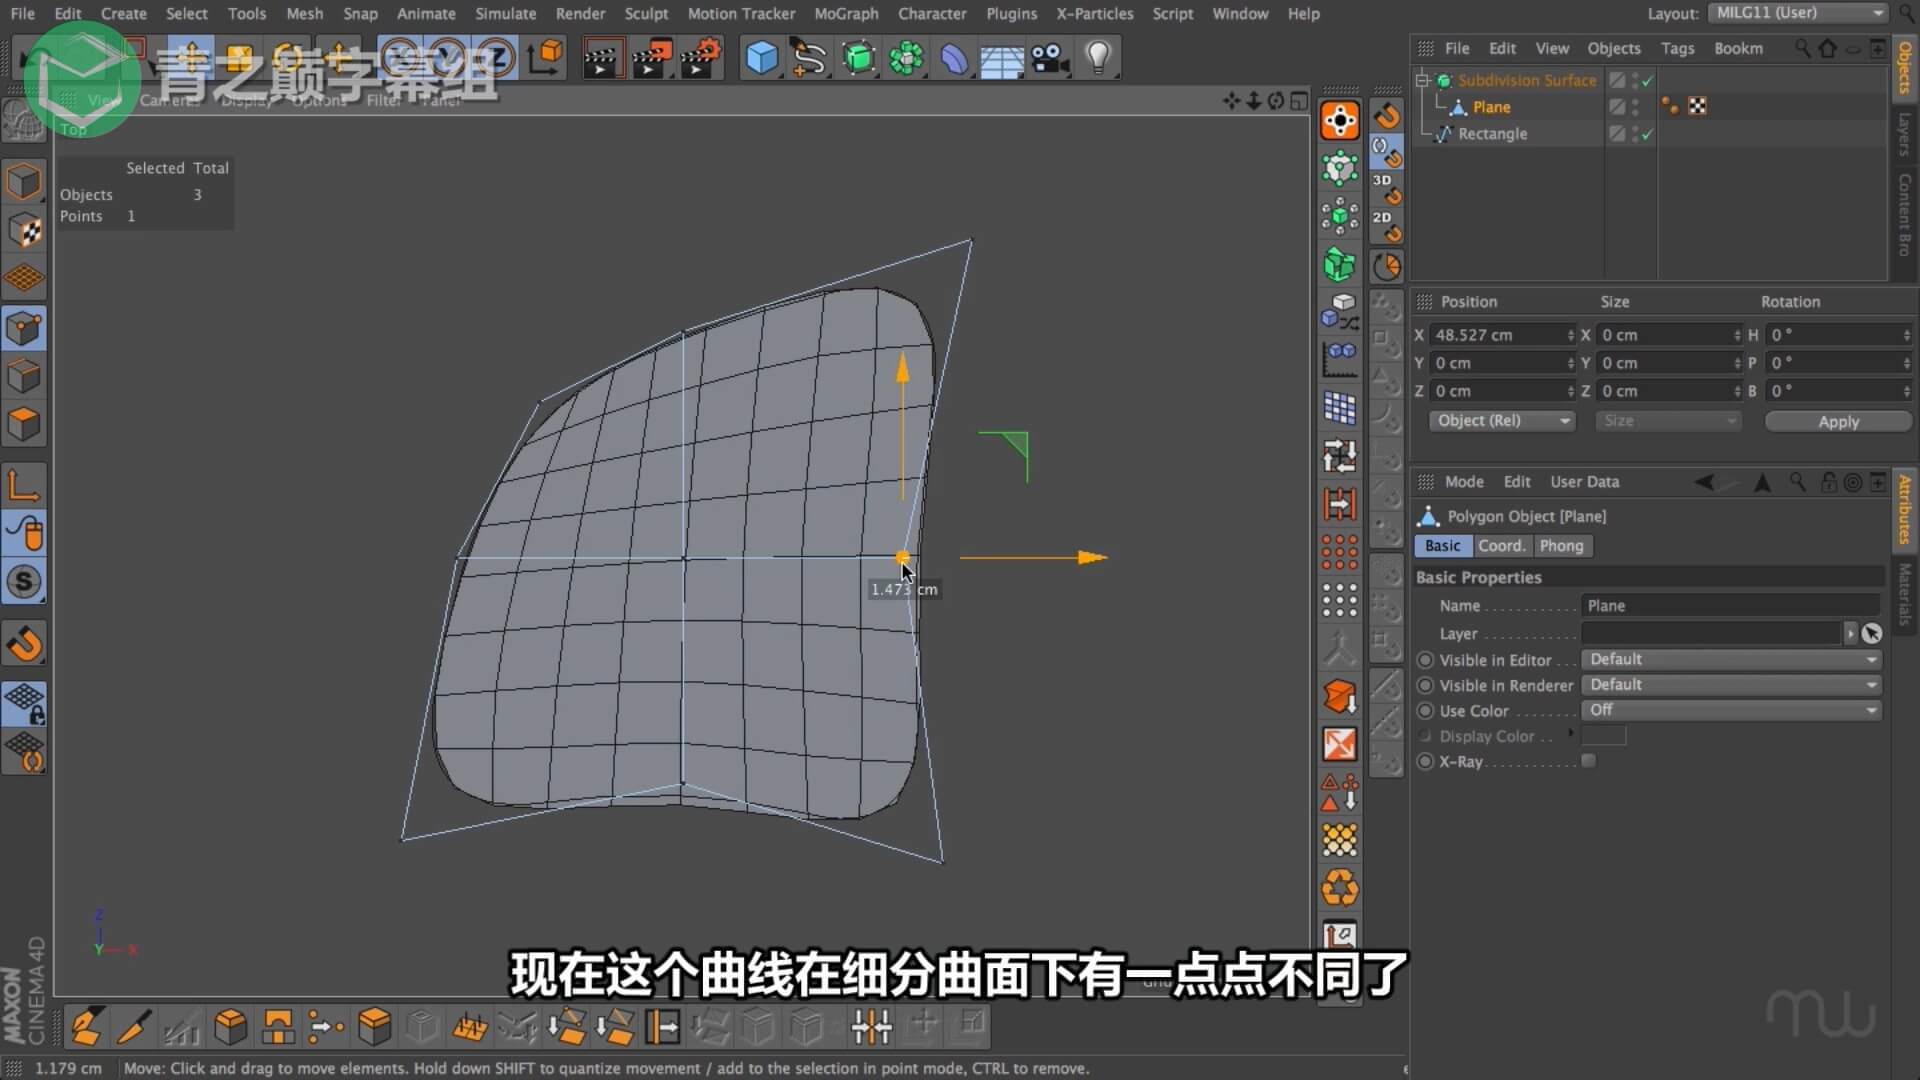1920x1080 pixels.
Task: Click the Deformer bend object icon
Action: coord(954,58)
